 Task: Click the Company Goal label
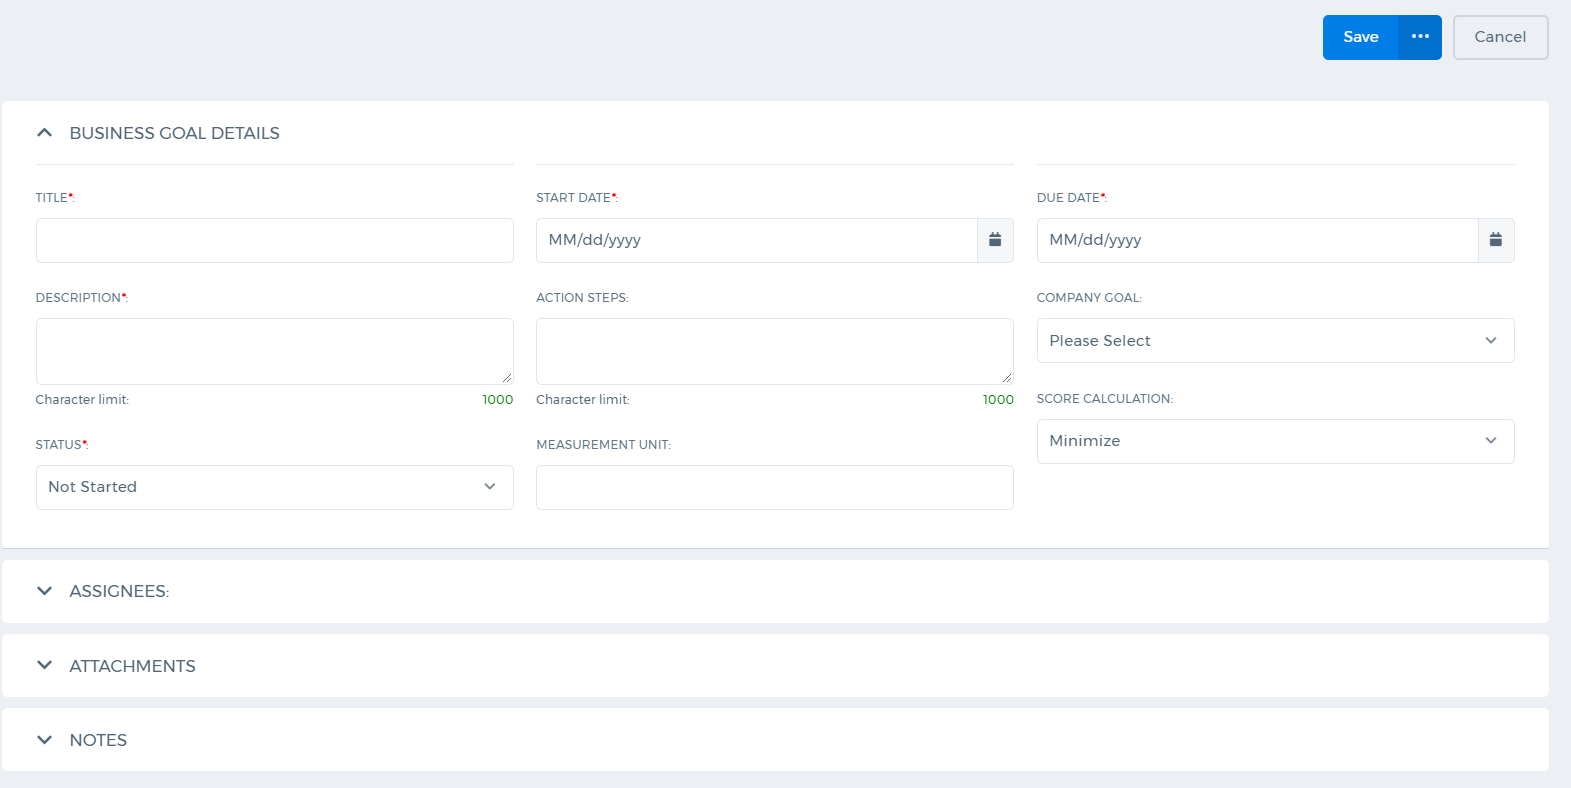click(1089, 298)
